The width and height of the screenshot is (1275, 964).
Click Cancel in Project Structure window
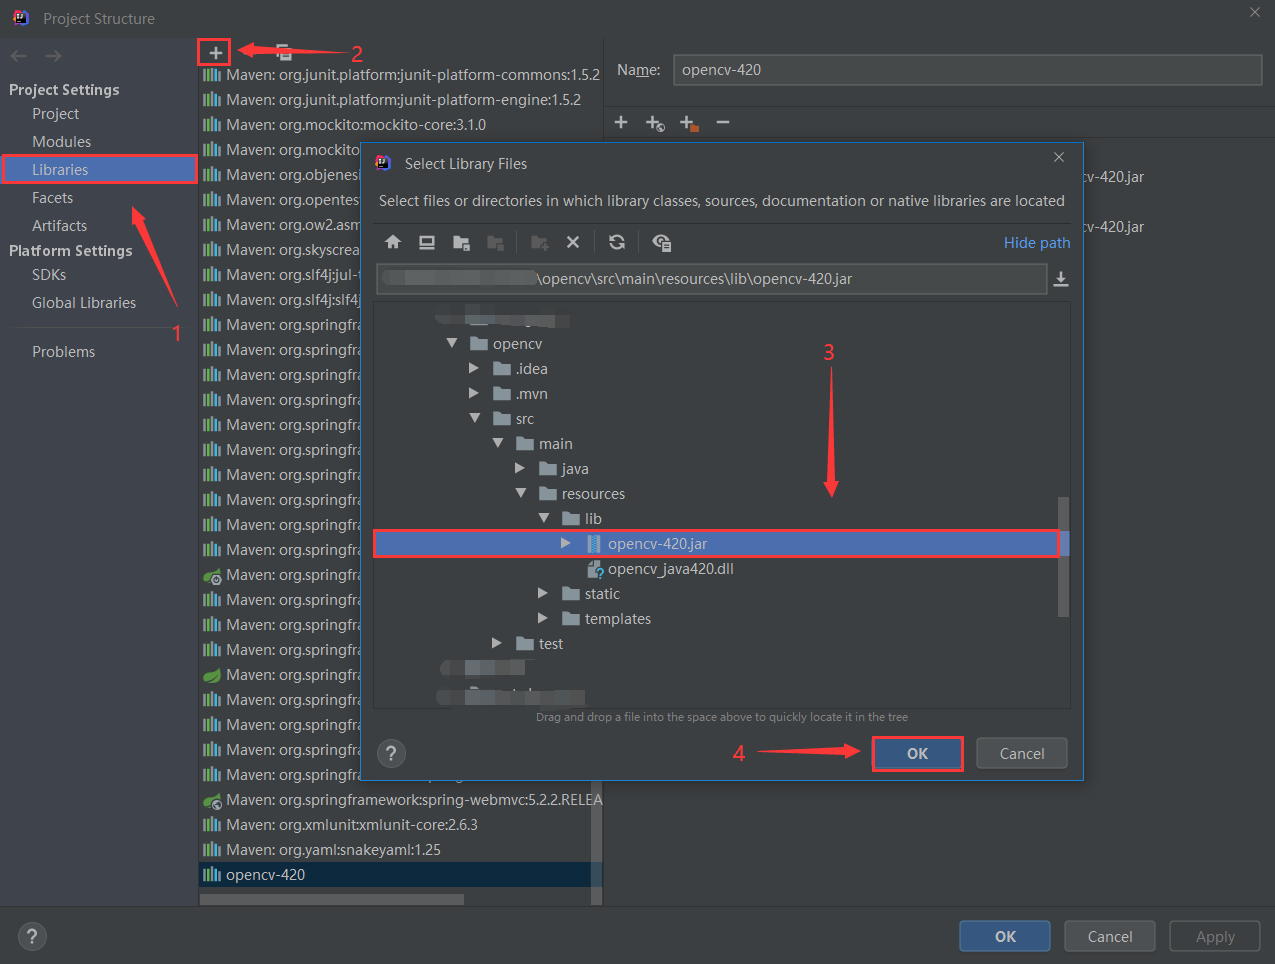pos(1110,936)
